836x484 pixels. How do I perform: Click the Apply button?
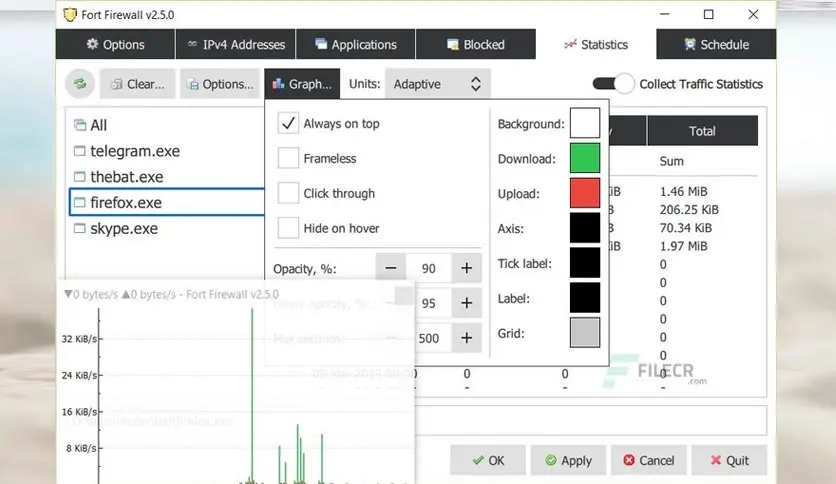[x=568, y=460]
